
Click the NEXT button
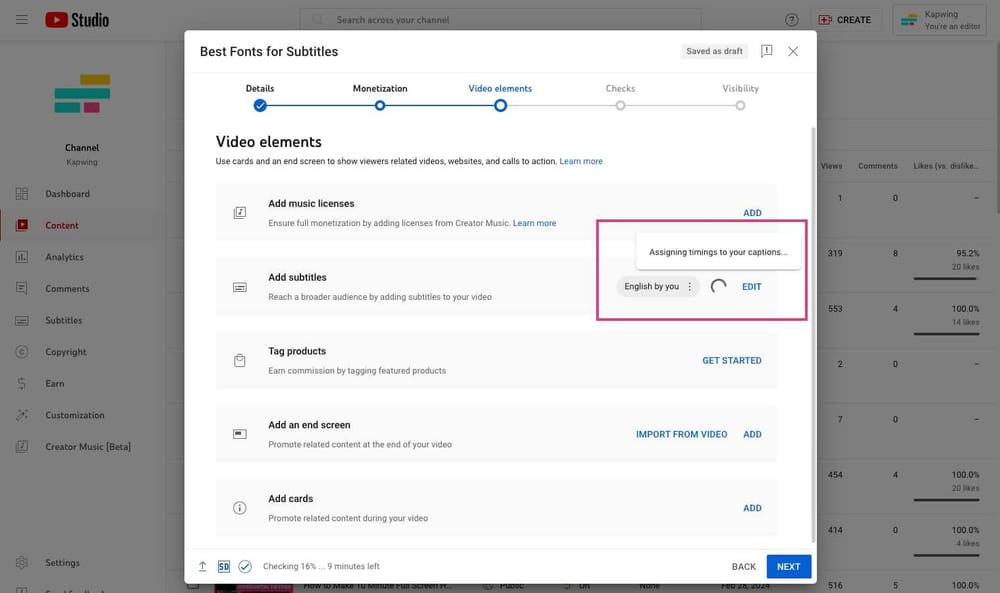coord(788,565)
